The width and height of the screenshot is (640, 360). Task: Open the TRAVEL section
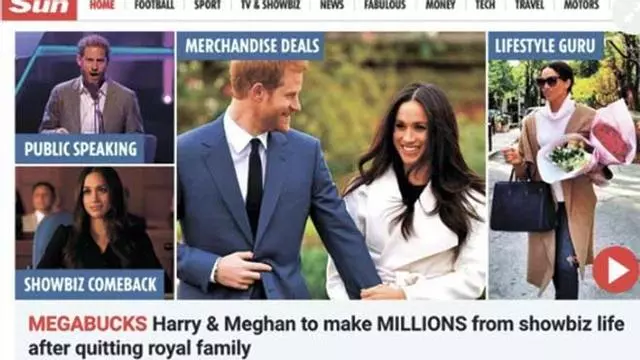point(529,5)
